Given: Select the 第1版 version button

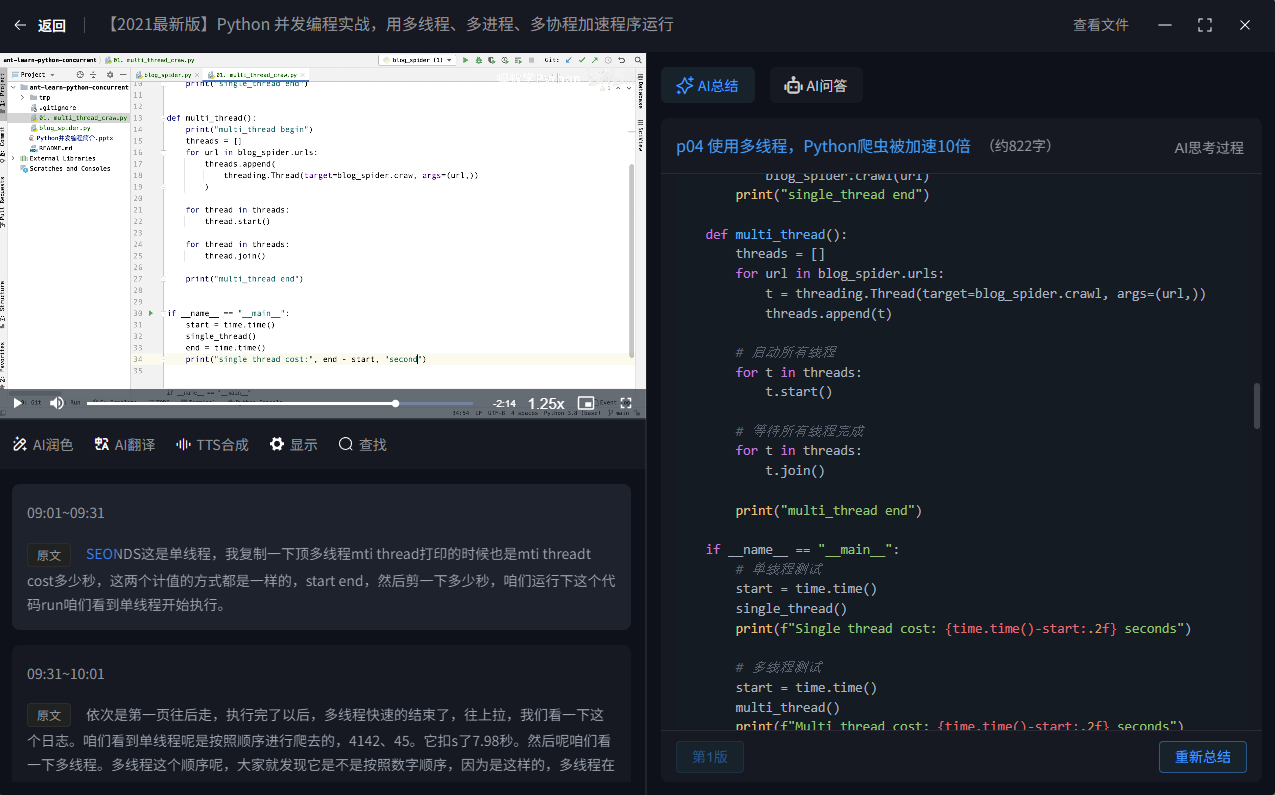Looking at the screenshot, I should point(710,757).
